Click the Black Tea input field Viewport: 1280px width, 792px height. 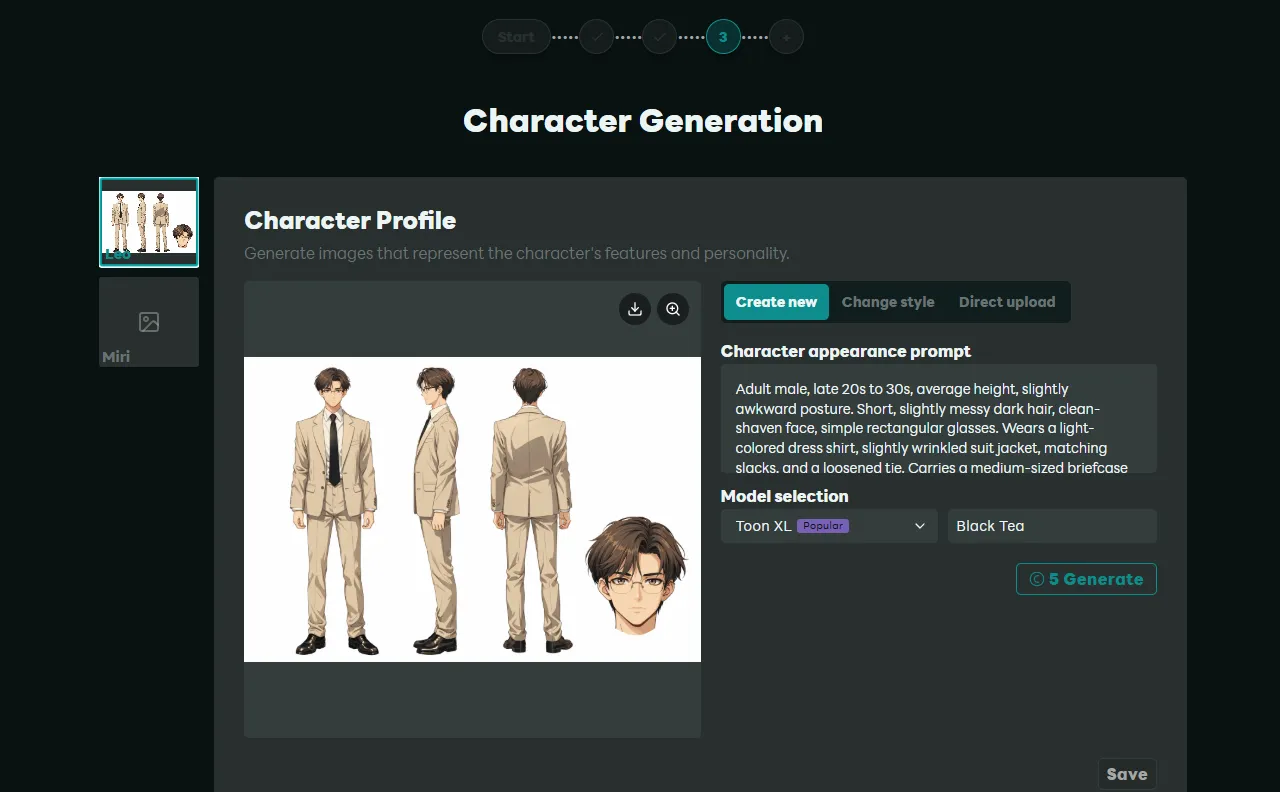point(1052,526)
